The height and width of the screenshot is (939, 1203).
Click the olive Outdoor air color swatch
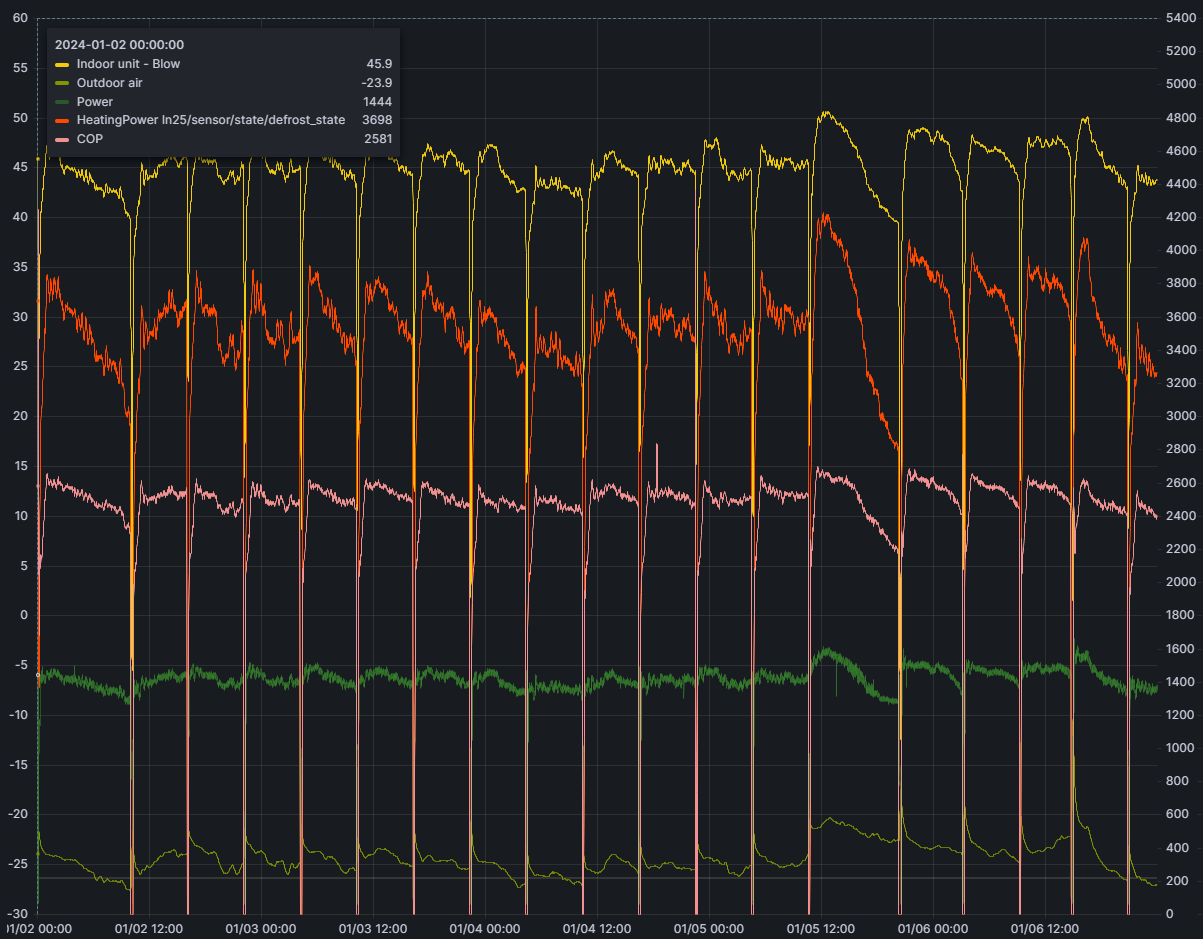[x=62, y=83]
